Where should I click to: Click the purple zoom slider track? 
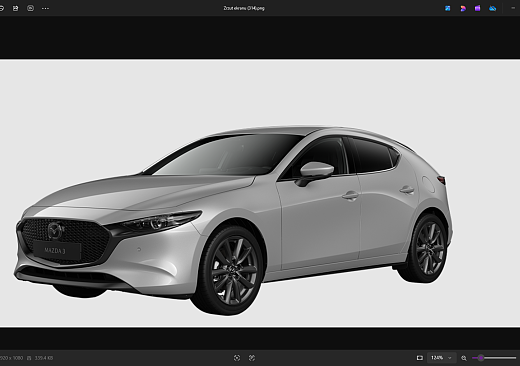pos(494,358)
